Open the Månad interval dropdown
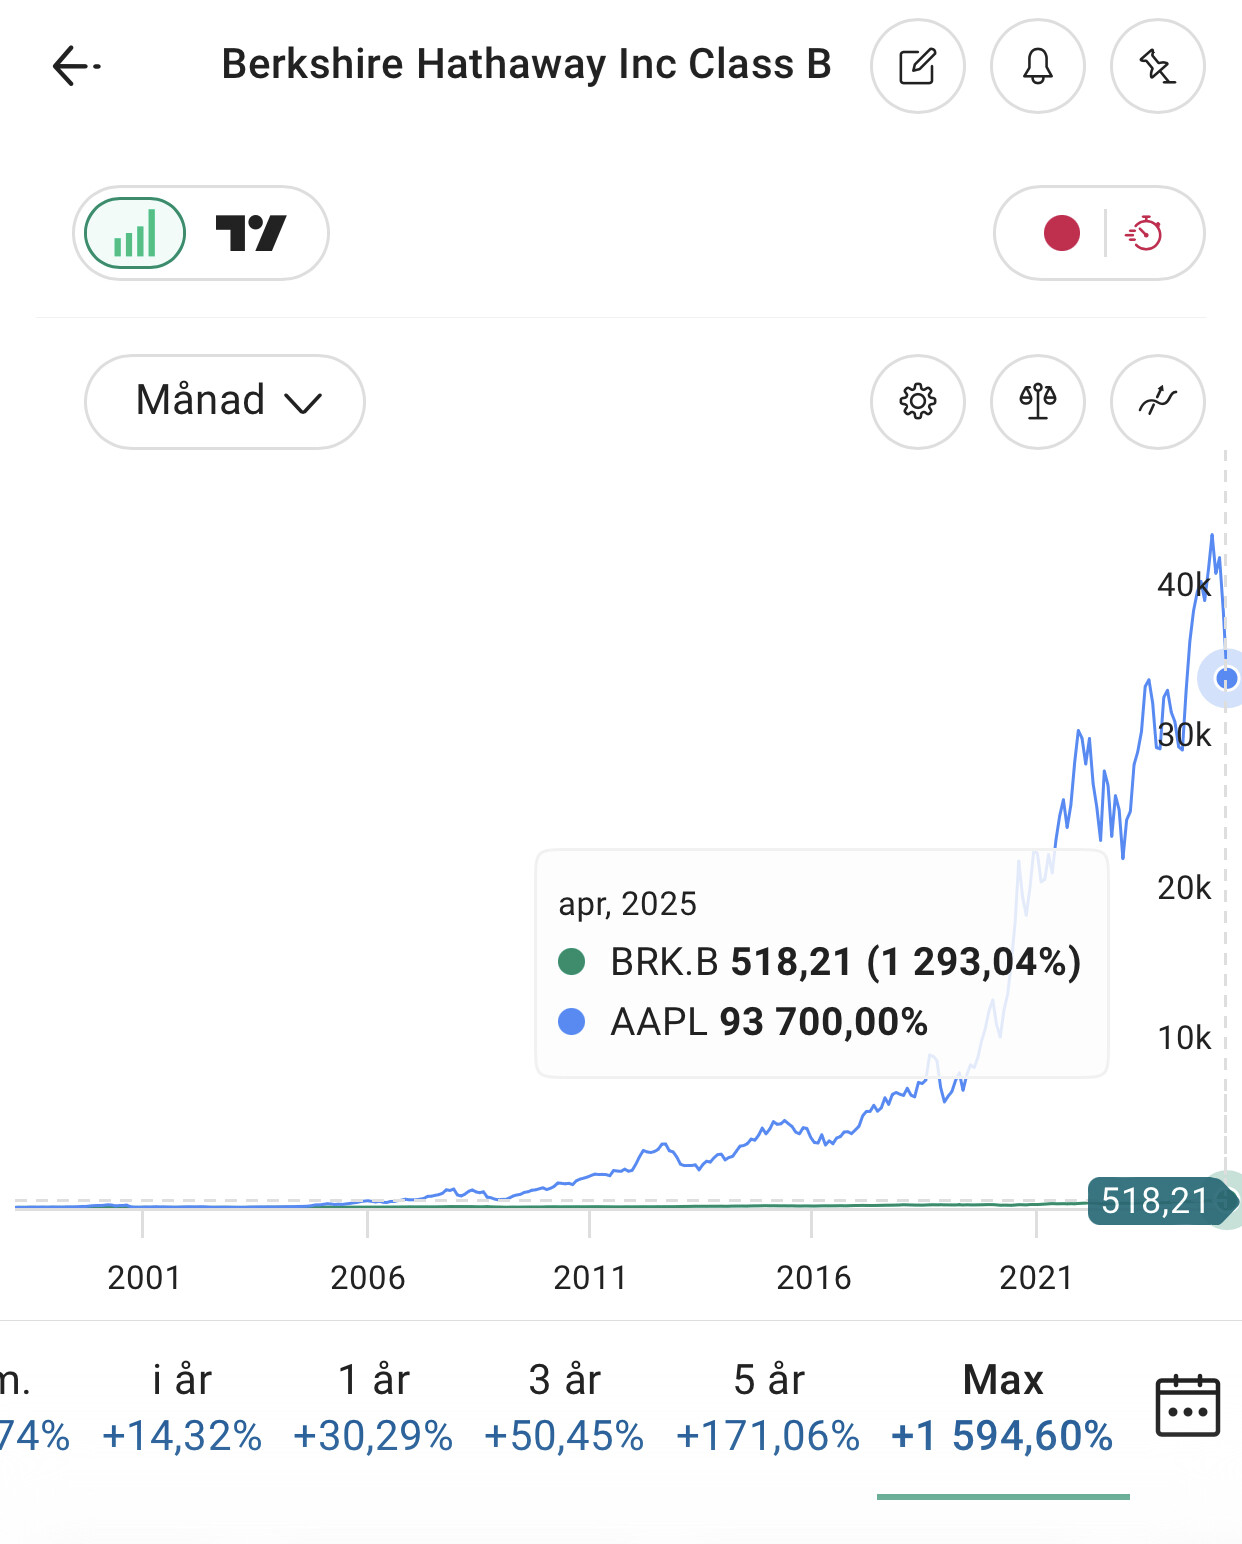The height and width of the screenshot is (1544, 1242). [x=225, y=402]
